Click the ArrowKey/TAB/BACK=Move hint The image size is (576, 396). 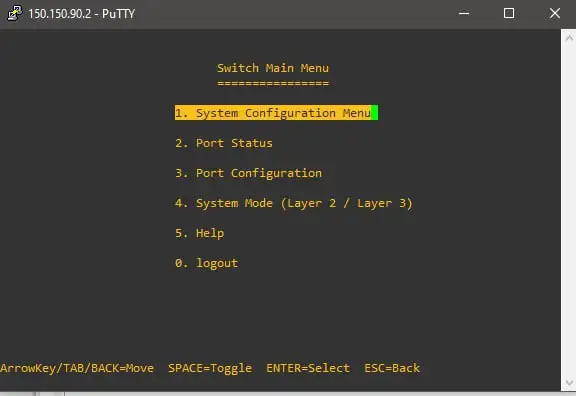pos(77,368)
